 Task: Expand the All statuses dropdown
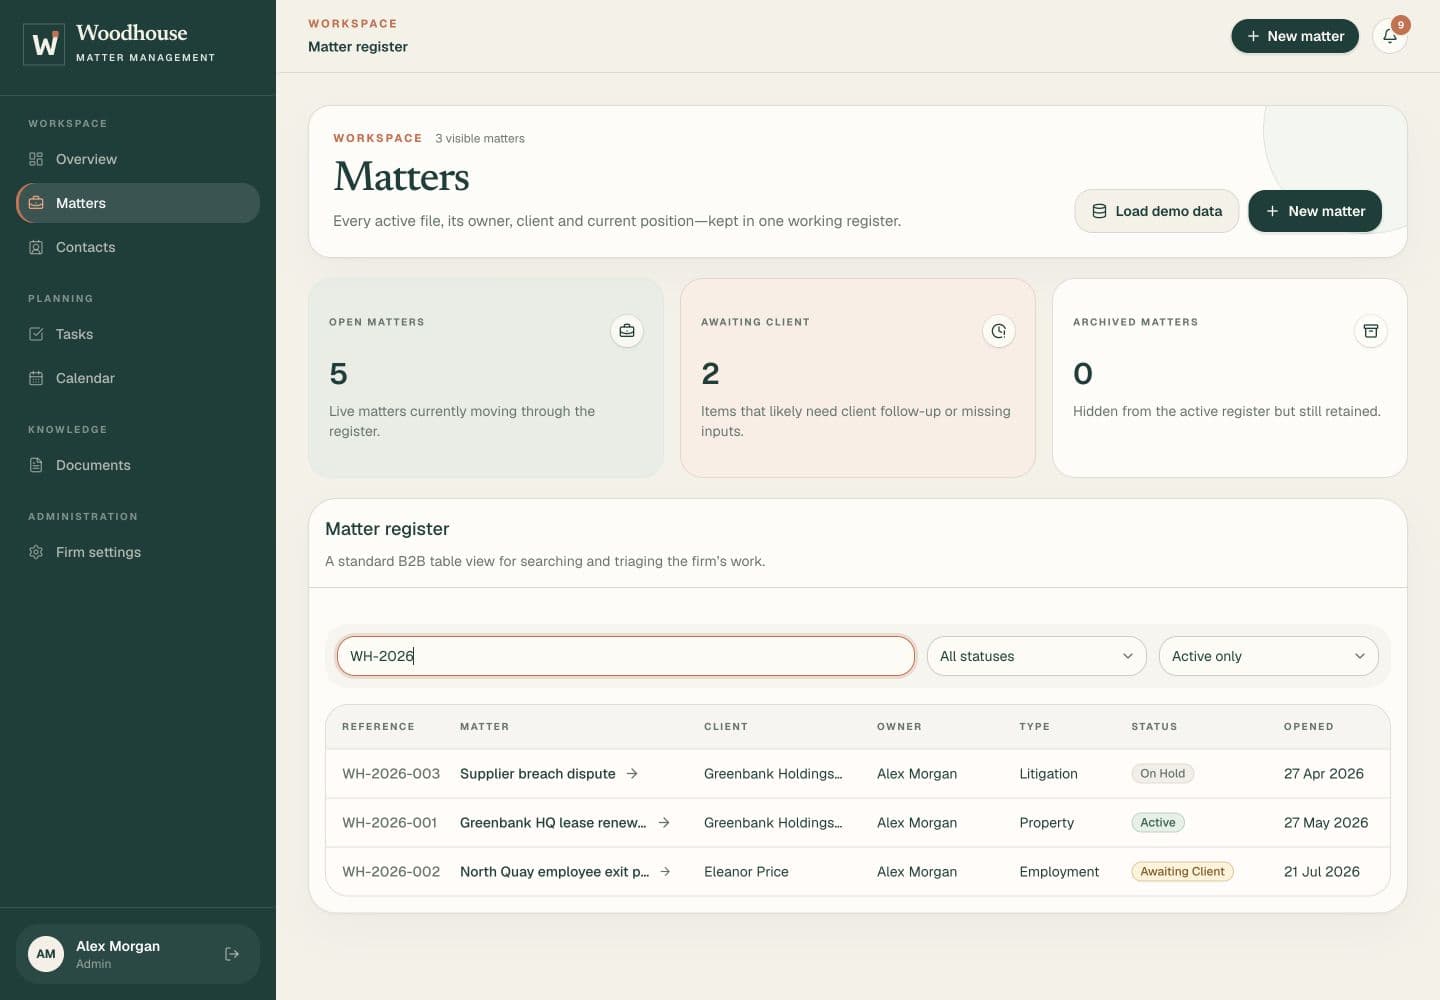1036,656
